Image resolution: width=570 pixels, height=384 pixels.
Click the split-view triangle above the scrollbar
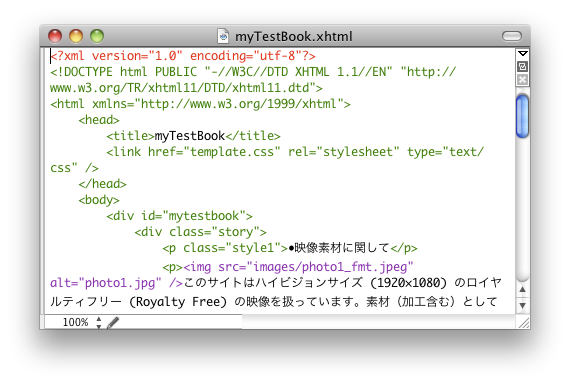tap(523, 53)
